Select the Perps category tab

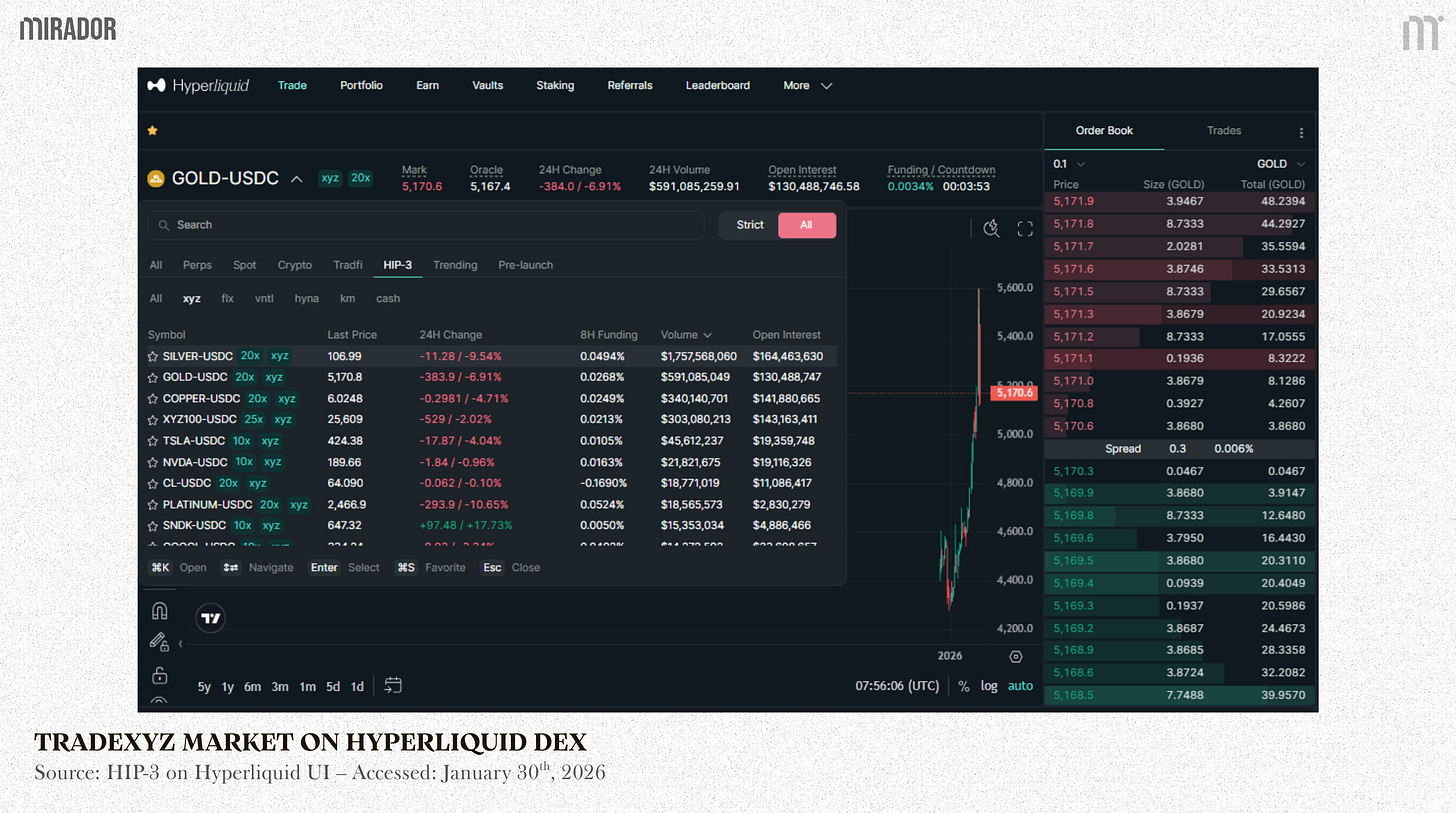click(197, 265)
